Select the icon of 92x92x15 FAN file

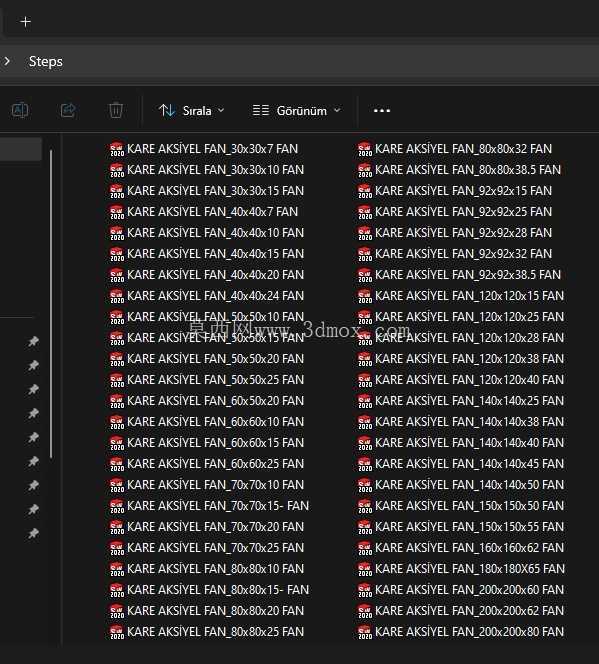365,191
